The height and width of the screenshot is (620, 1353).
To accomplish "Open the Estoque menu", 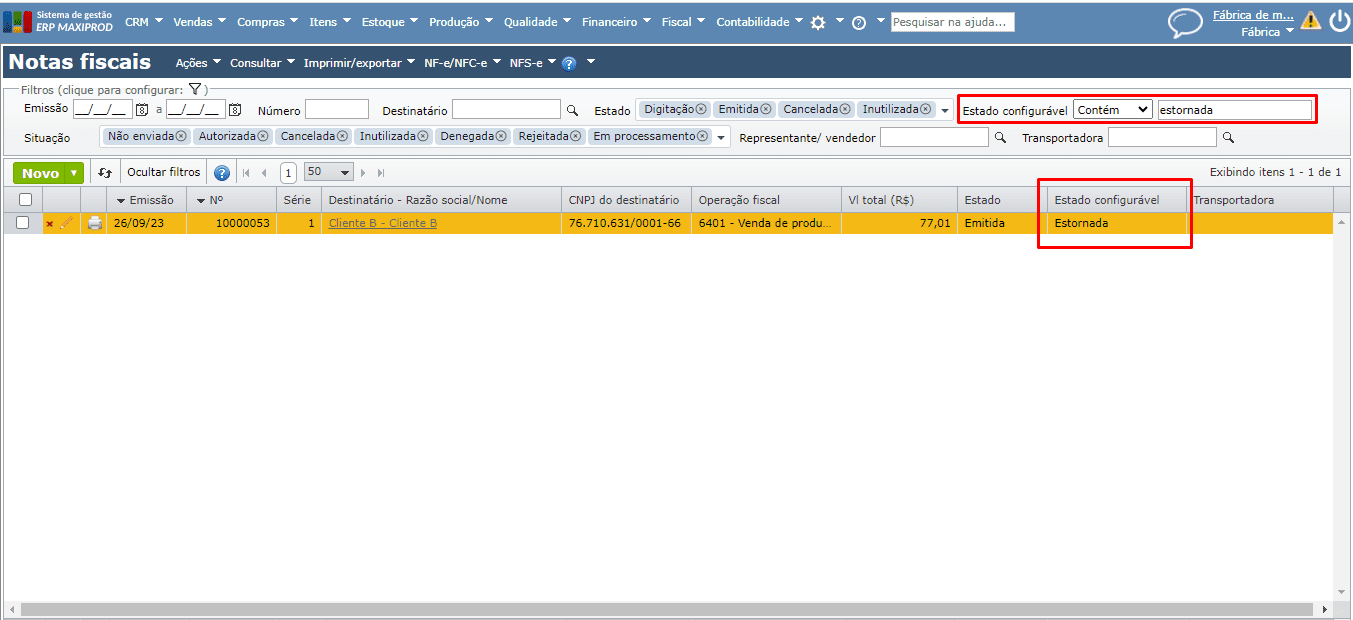I will (390, 22).
